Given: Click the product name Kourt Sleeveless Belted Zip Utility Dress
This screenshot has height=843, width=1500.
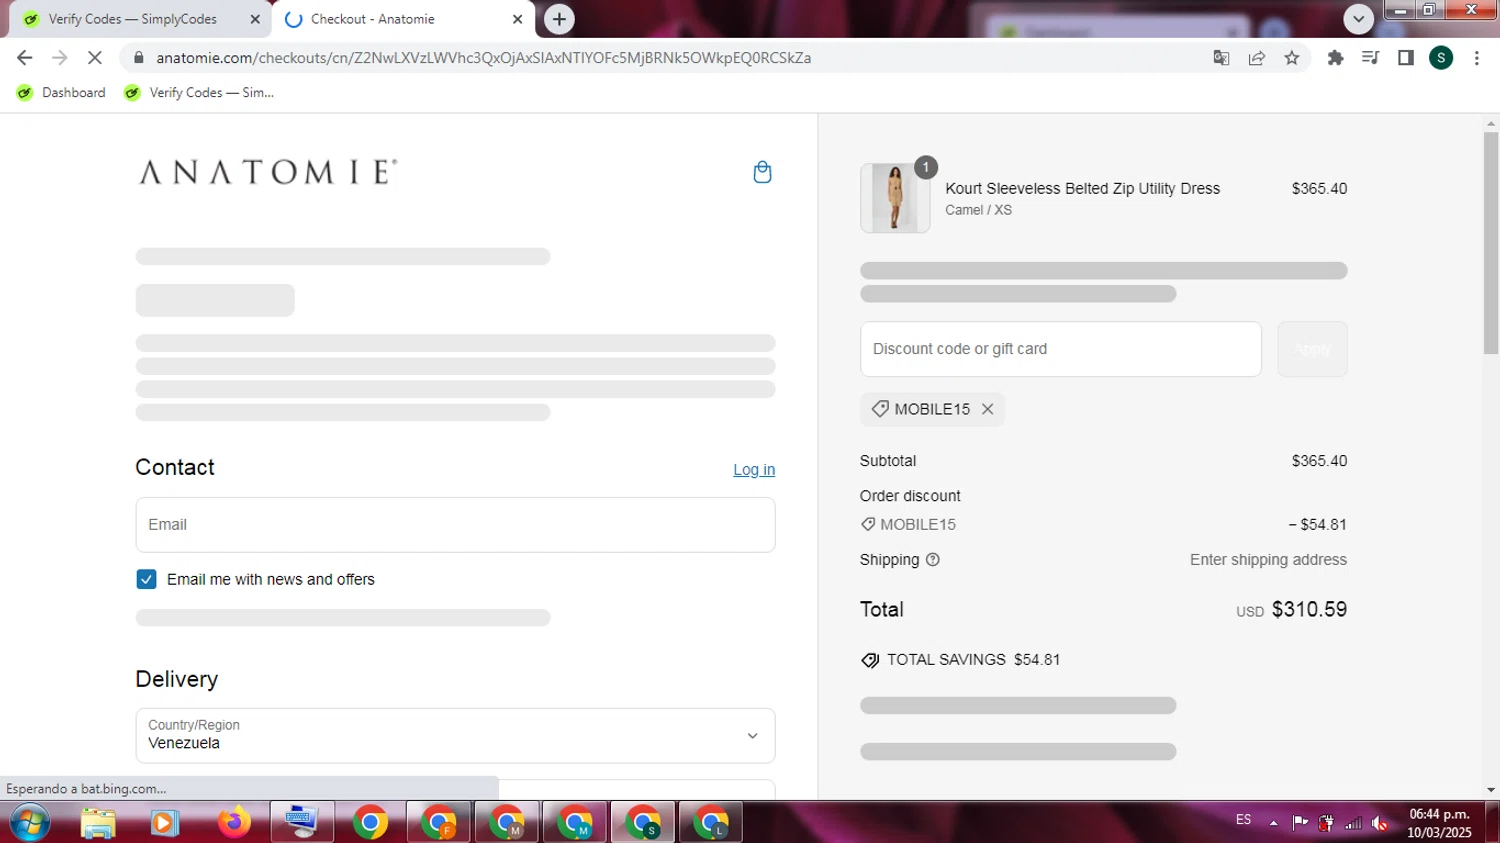Looking at the screenshot, I should pos(1082,188).
